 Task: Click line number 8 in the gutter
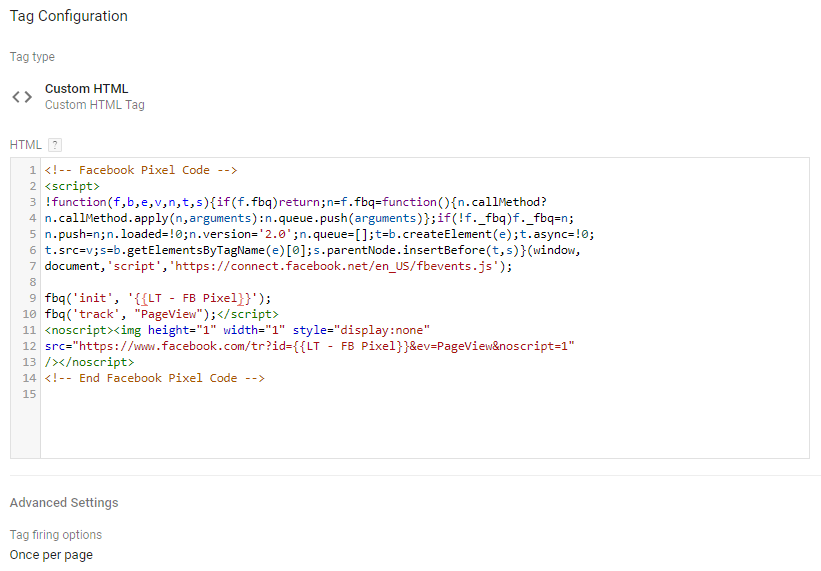32,282
